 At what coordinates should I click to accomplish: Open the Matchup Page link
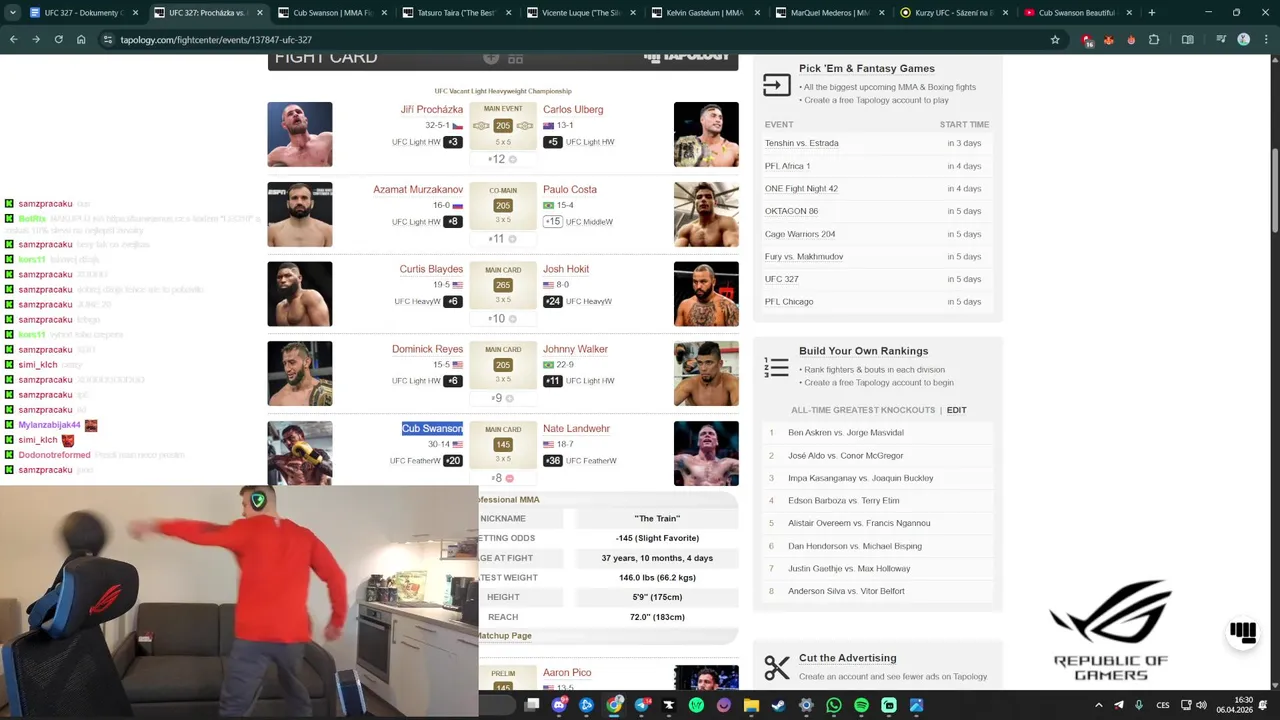505,636
